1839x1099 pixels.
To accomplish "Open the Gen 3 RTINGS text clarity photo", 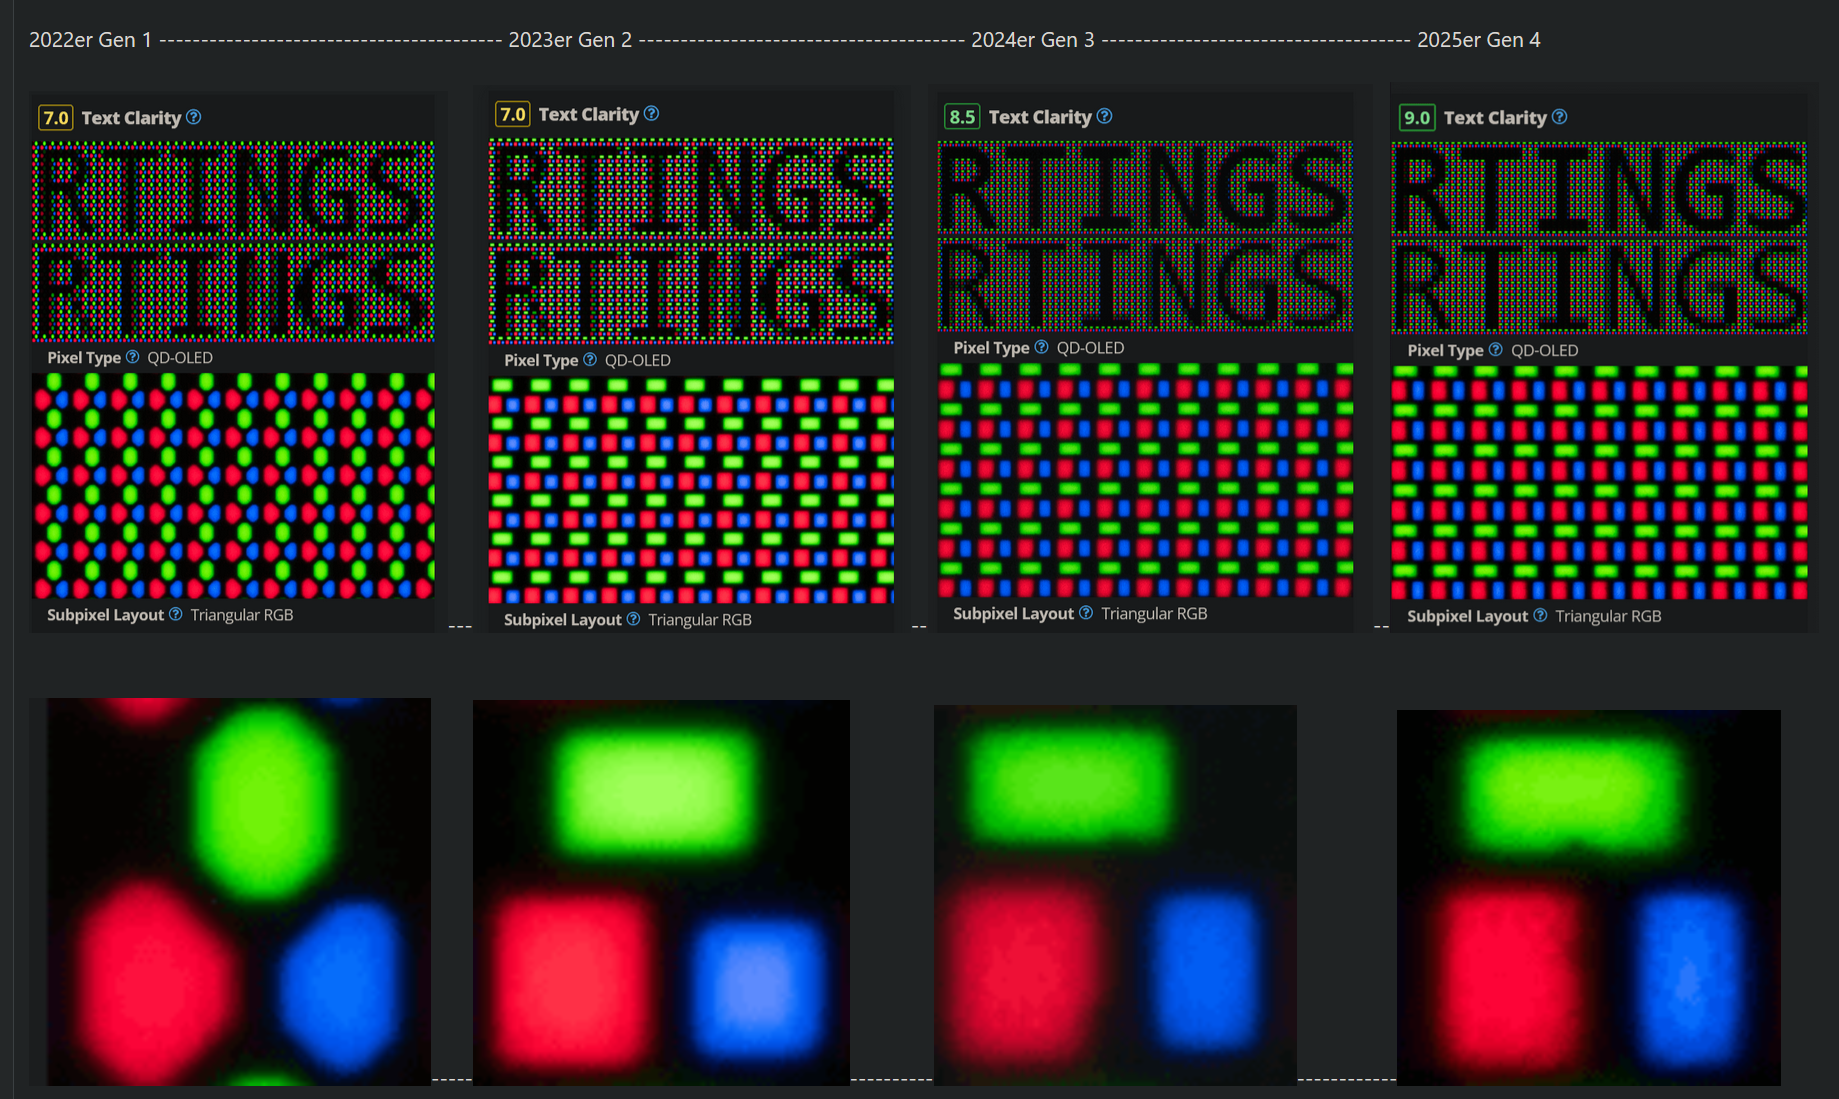I will click(1145, 236).
